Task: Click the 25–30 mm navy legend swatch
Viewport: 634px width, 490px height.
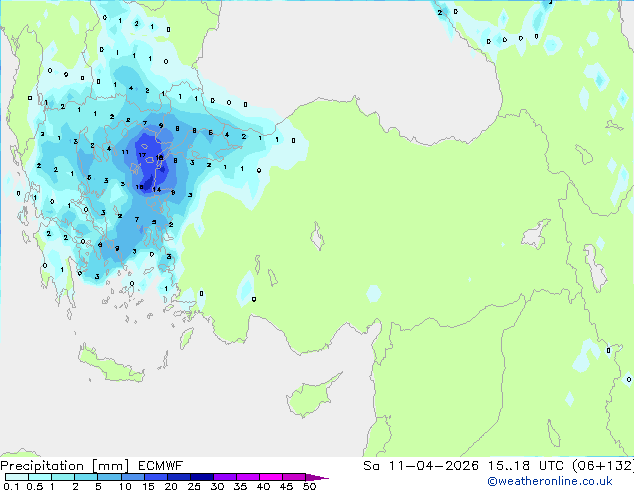Action: [x=202, y=477]
